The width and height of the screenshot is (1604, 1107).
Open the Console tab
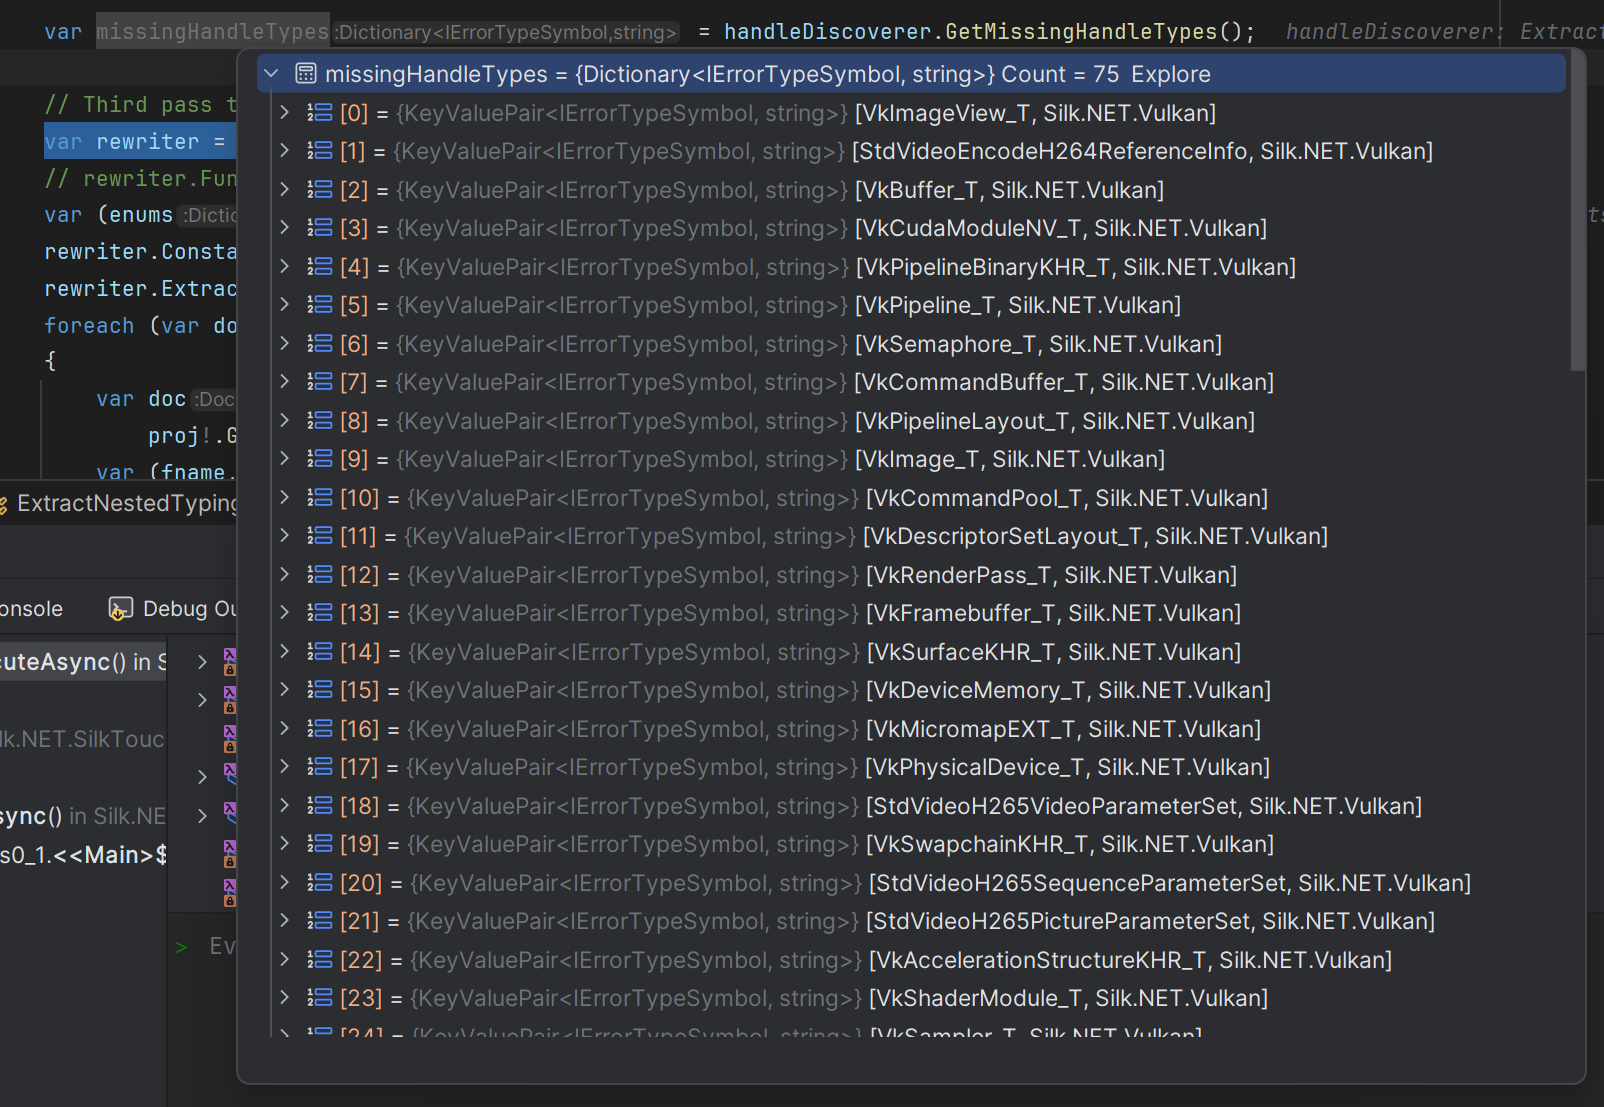pyautogui.click(x=31, y=609)
